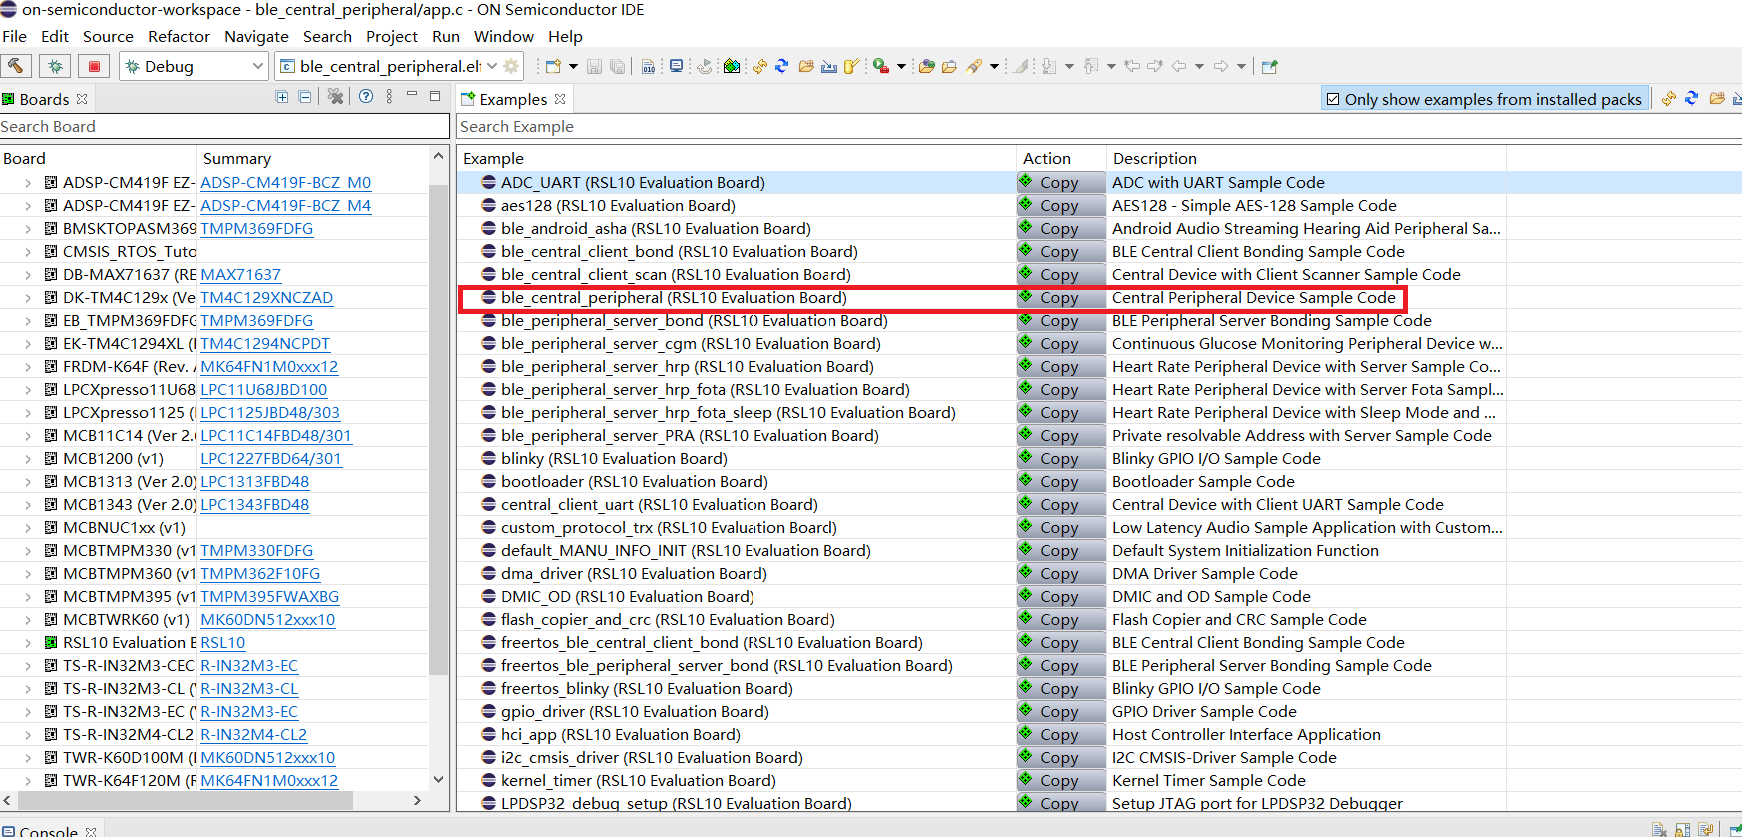Click the blue refresh icon in Examples panel
Screen dimensions: 1742x837
1692,98
